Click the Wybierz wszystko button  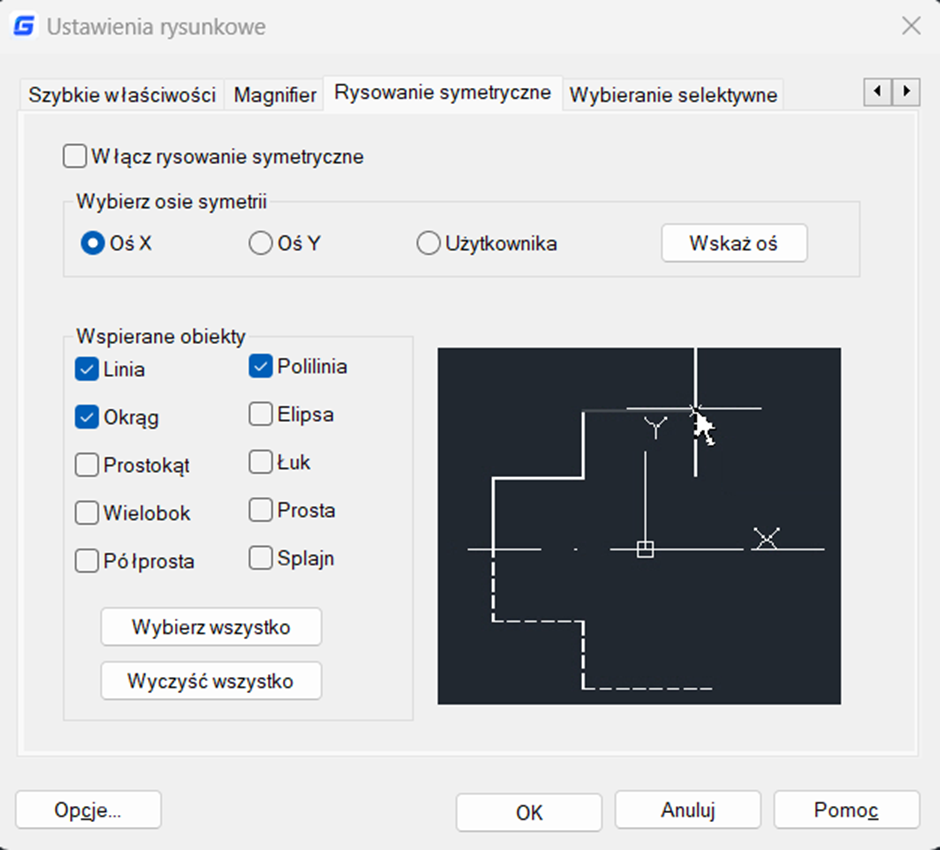(211, 628)
